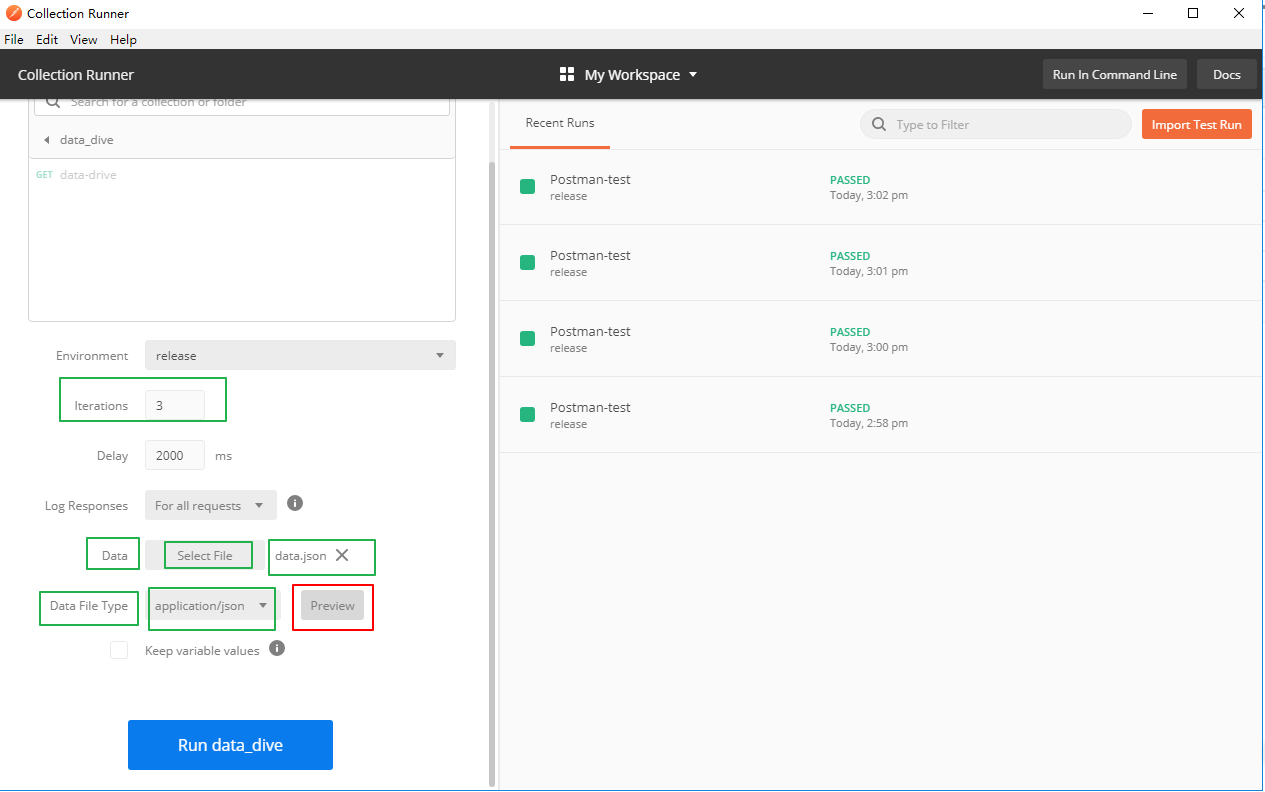Open the Help menu

tap(124, 40)
